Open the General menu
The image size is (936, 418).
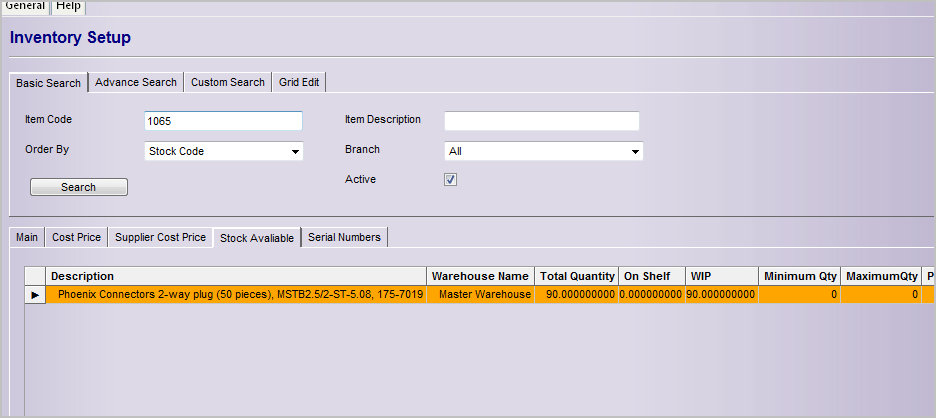point(25,6)
